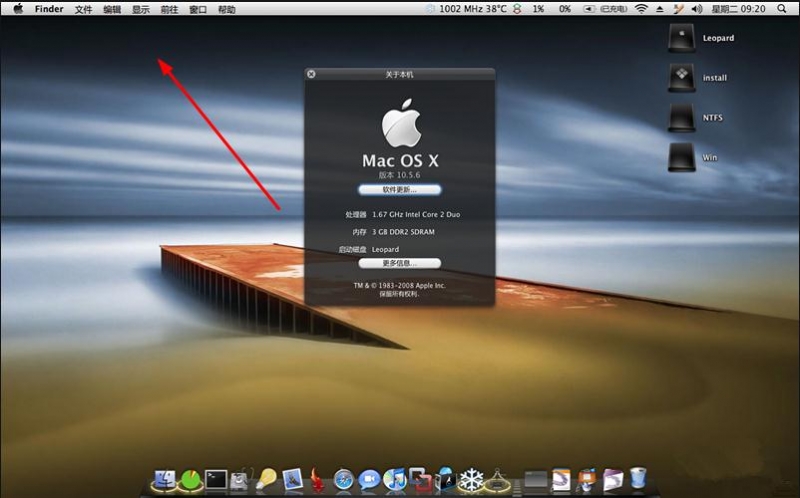This screenshot has height=498, width=800.
Task: Open the 窗口 menu
Action: coord(198,9)
